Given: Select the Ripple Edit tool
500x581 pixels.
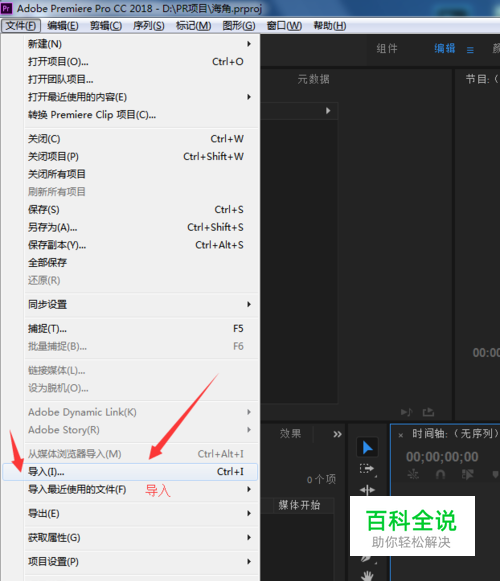Looking at the screenshot, I should click(x=367, y=490).
